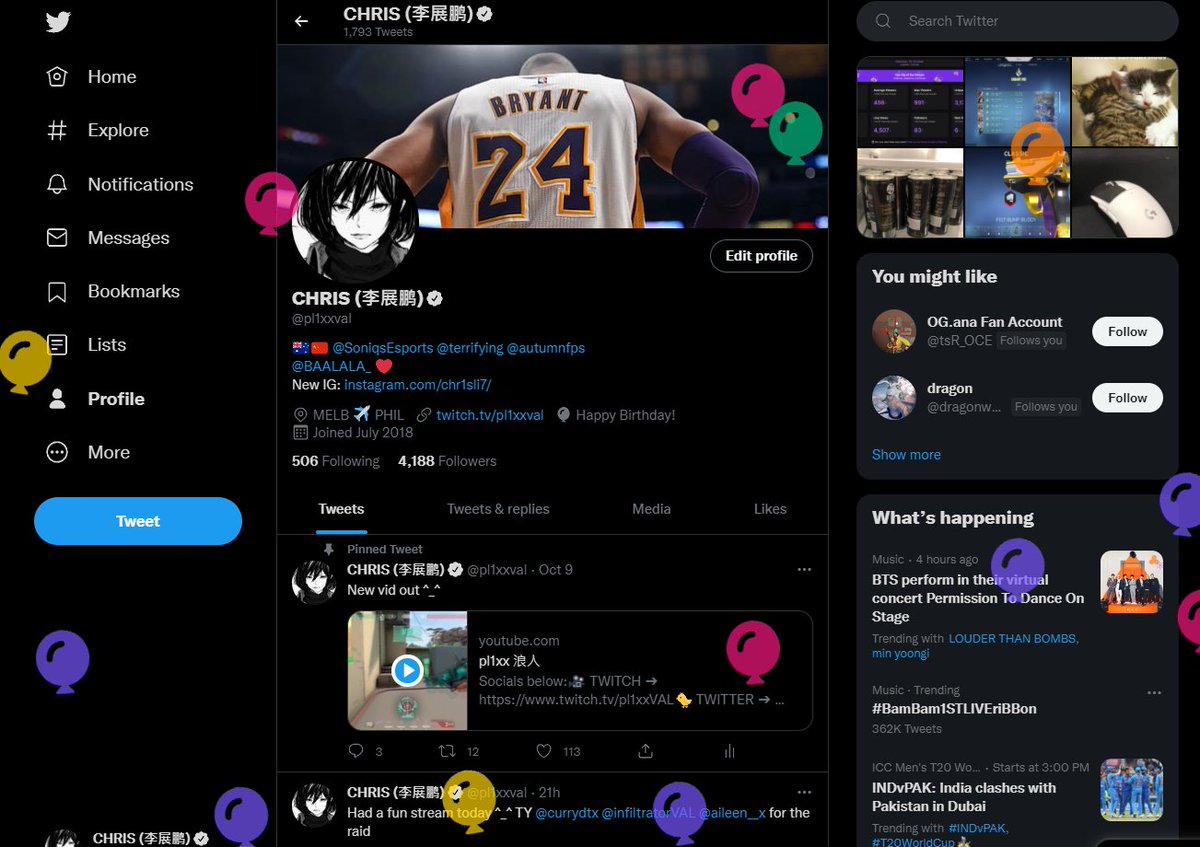Screen dimensions: 1200x847
Task: Click the blue Tweet button
Action: tap(138, 521)
